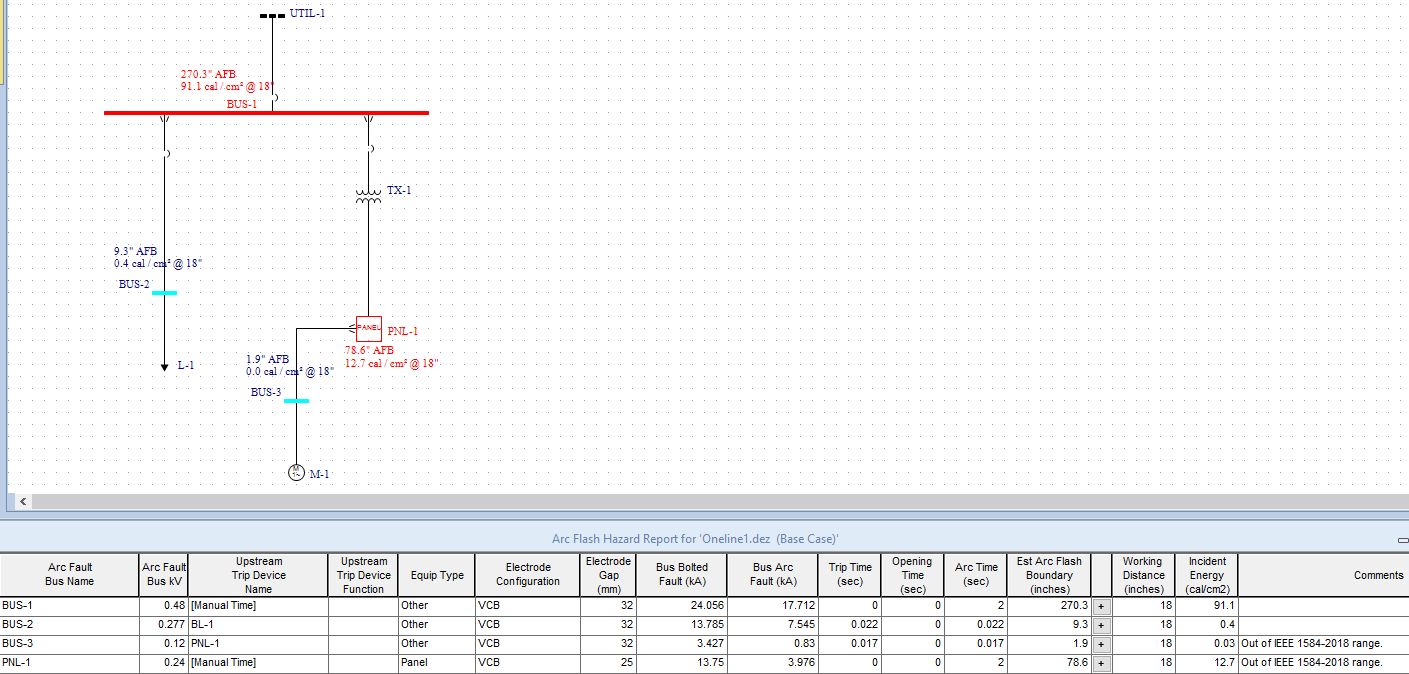Expand details for the BUS-1 row
Viewport: 1409px width, 674px height.
(x=1101, y=606)
